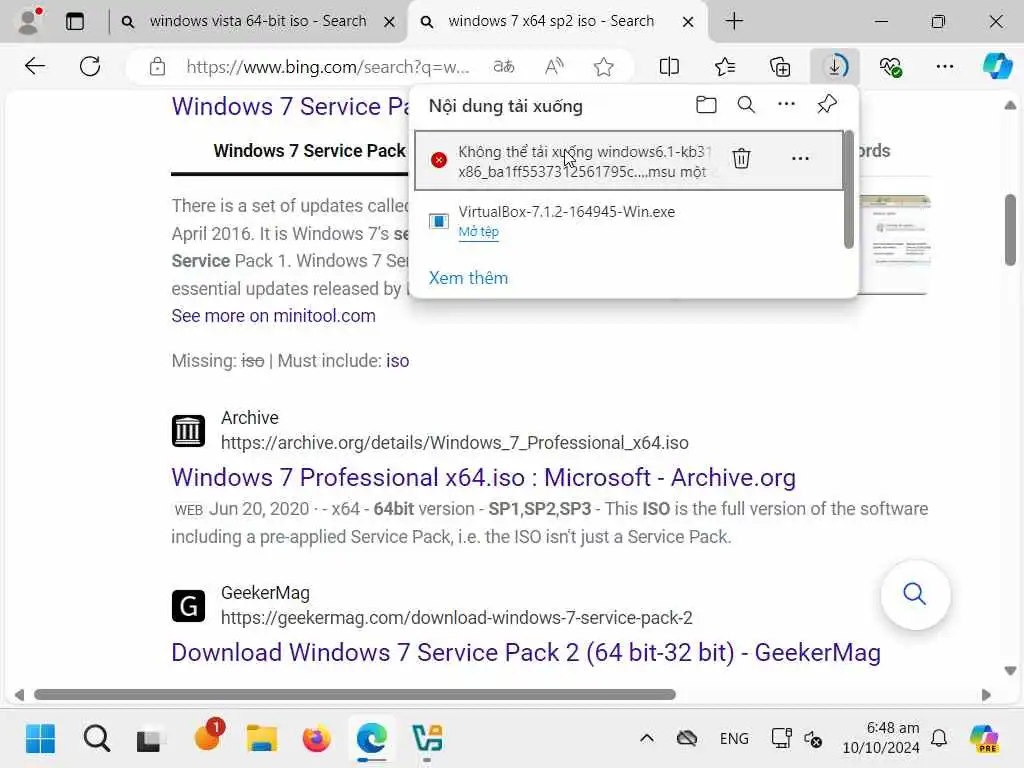Delete the failed msu download entry

pyautogui.click(x=741, y=159)
